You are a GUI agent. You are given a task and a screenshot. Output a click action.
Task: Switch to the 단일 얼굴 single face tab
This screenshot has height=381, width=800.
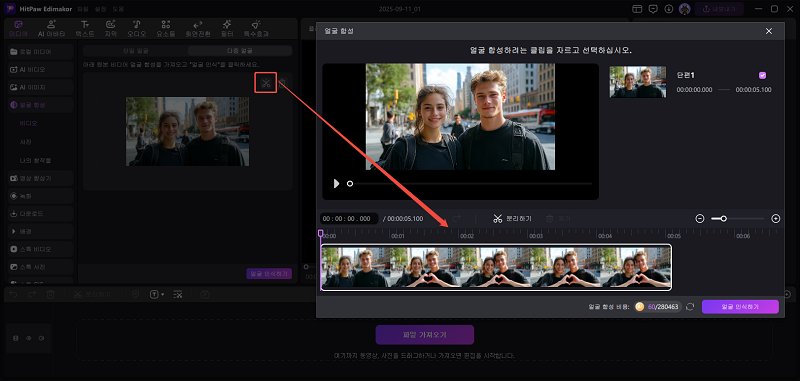(x=135, y=50)
